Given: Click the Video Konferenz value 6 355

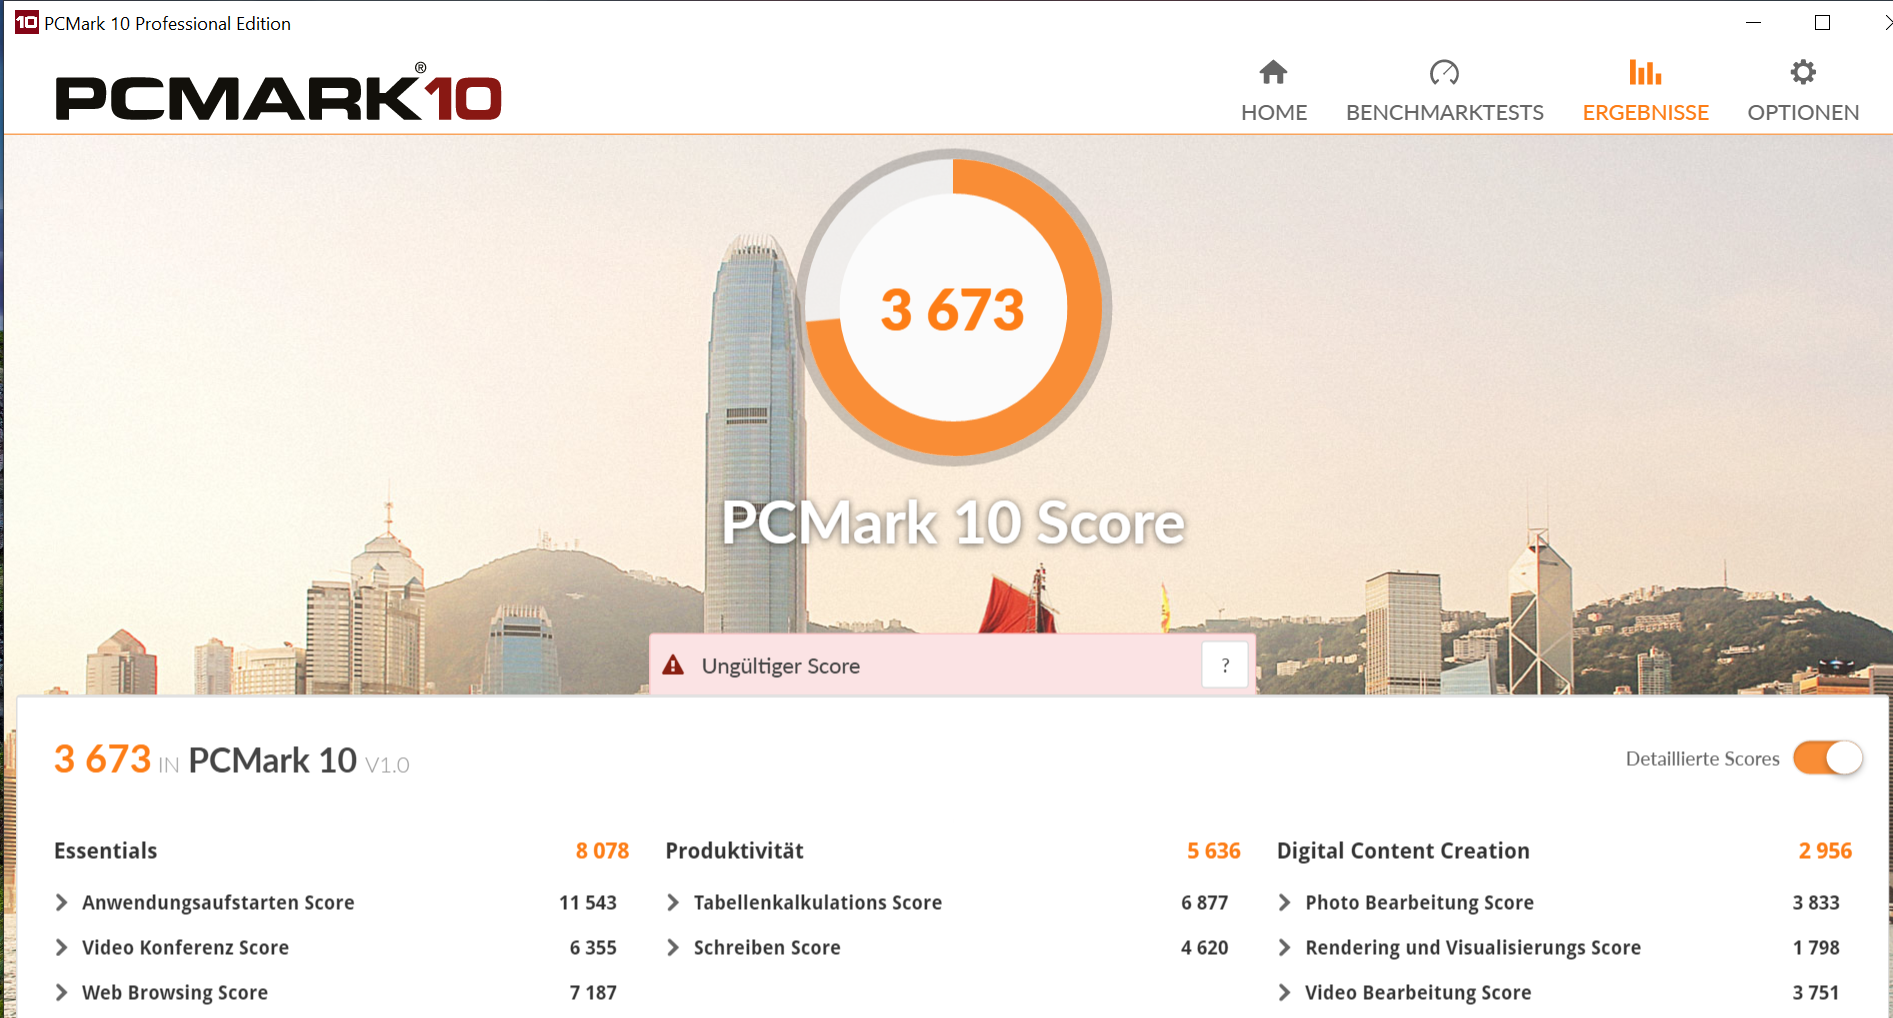Looking at the screenshot, I should [593, 948].
